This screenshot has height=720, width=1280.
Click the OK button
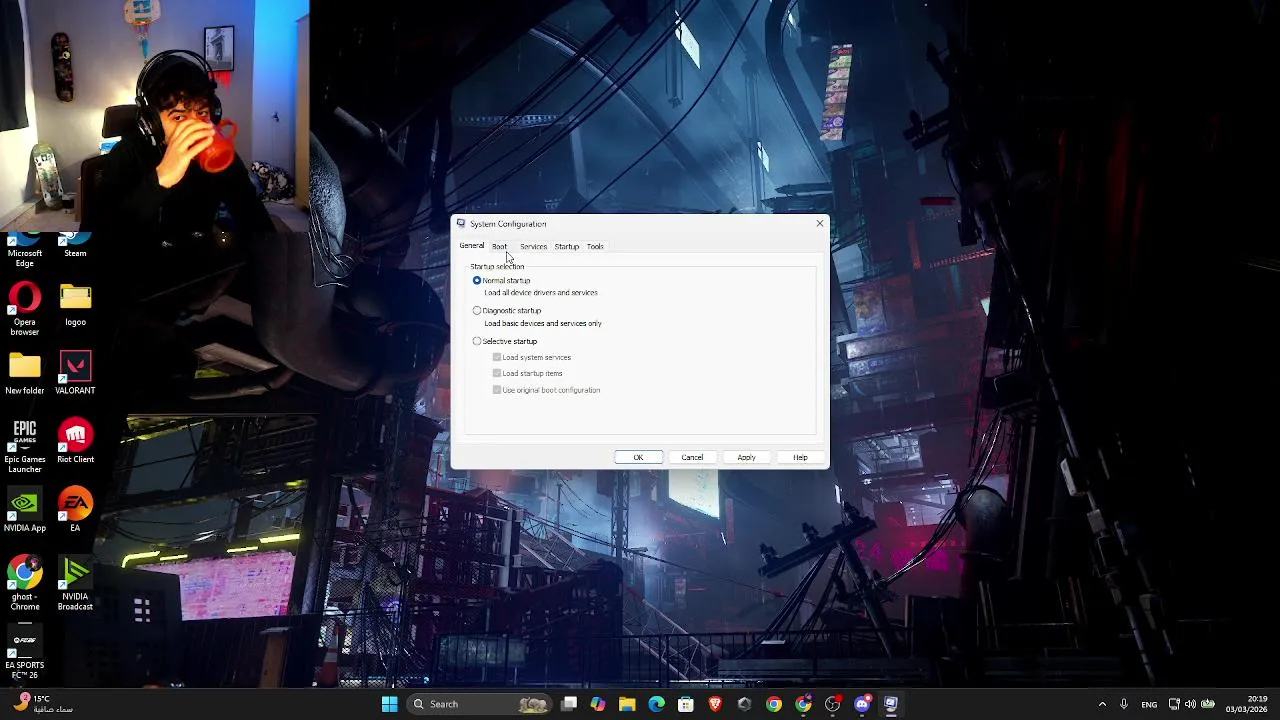pyautogui.click(x=638, y=457)
